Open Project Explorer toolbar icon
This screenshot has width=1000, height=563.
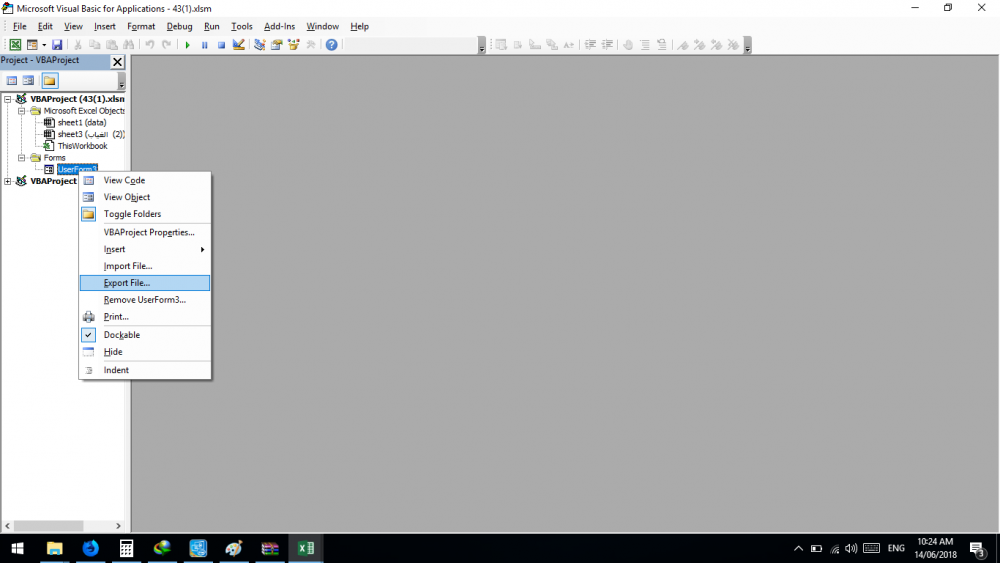coord(260,45)
